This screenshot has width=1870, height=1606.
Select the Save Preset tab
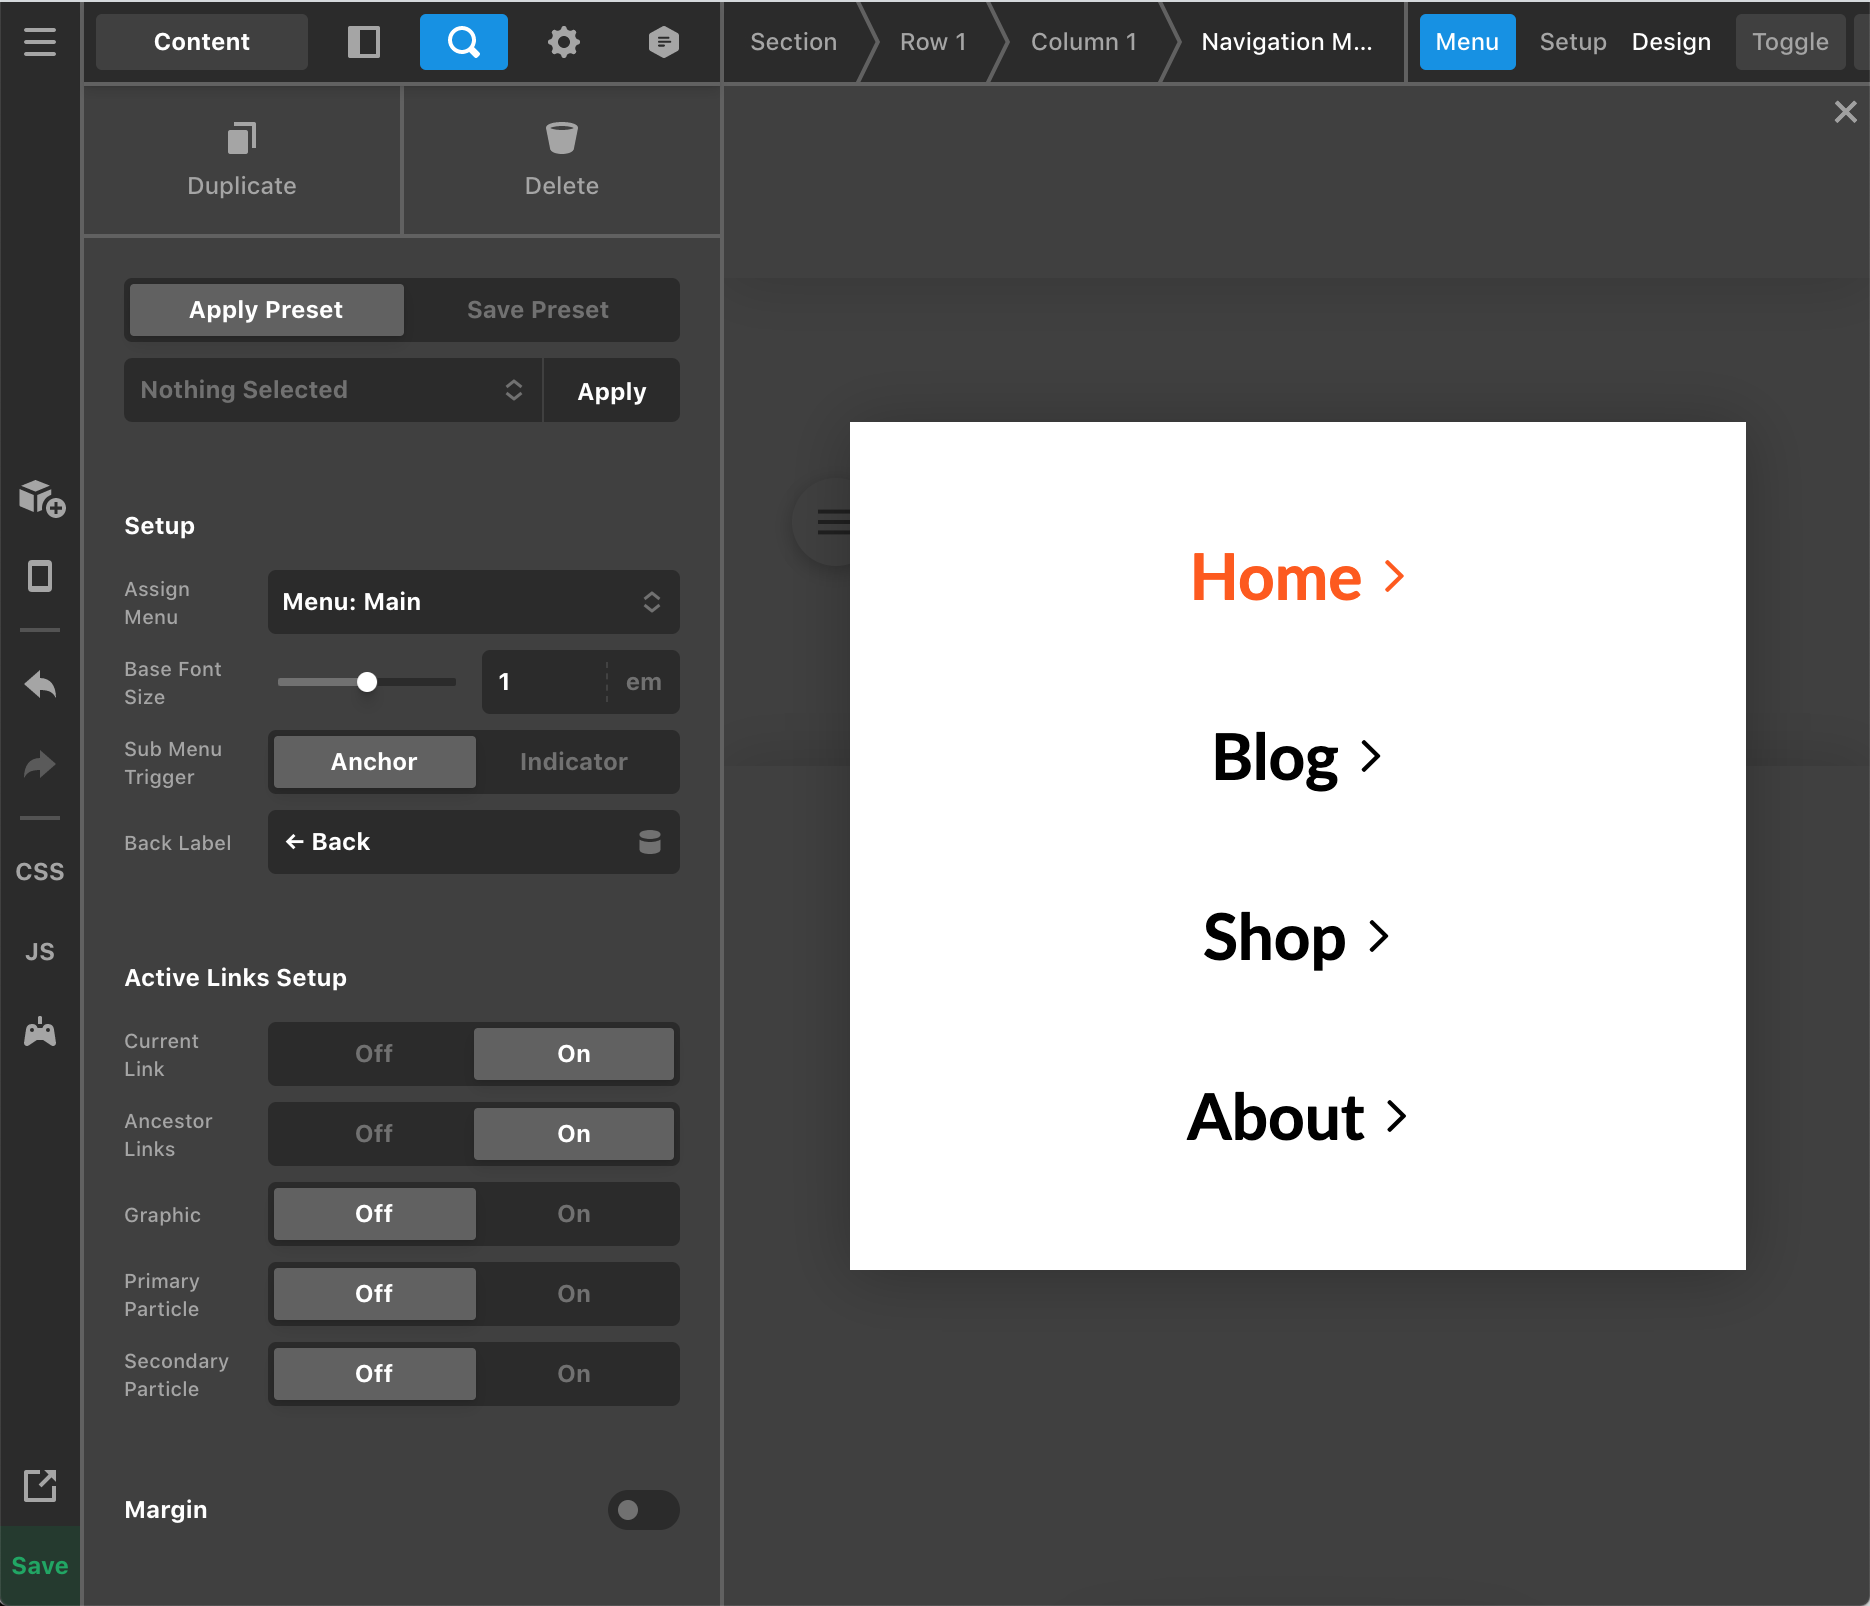pyautogui.click(x=538, y=310)
